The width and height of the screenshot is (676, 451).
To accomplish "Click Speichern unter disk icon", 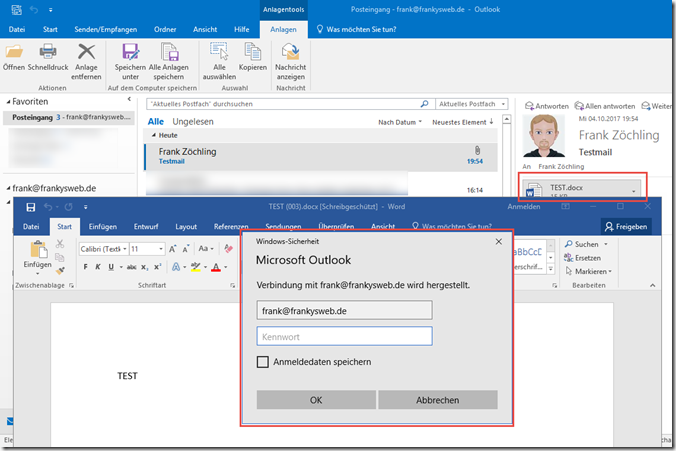I will click(130, 52).
